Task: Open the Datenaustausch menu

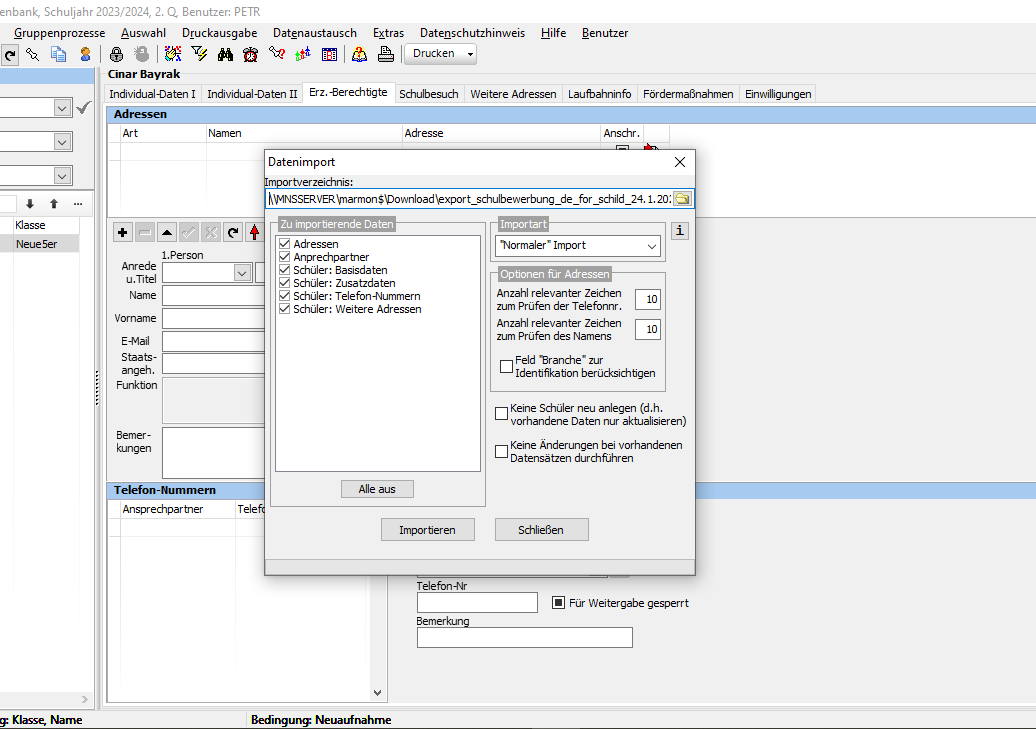Action: point(314,33)
